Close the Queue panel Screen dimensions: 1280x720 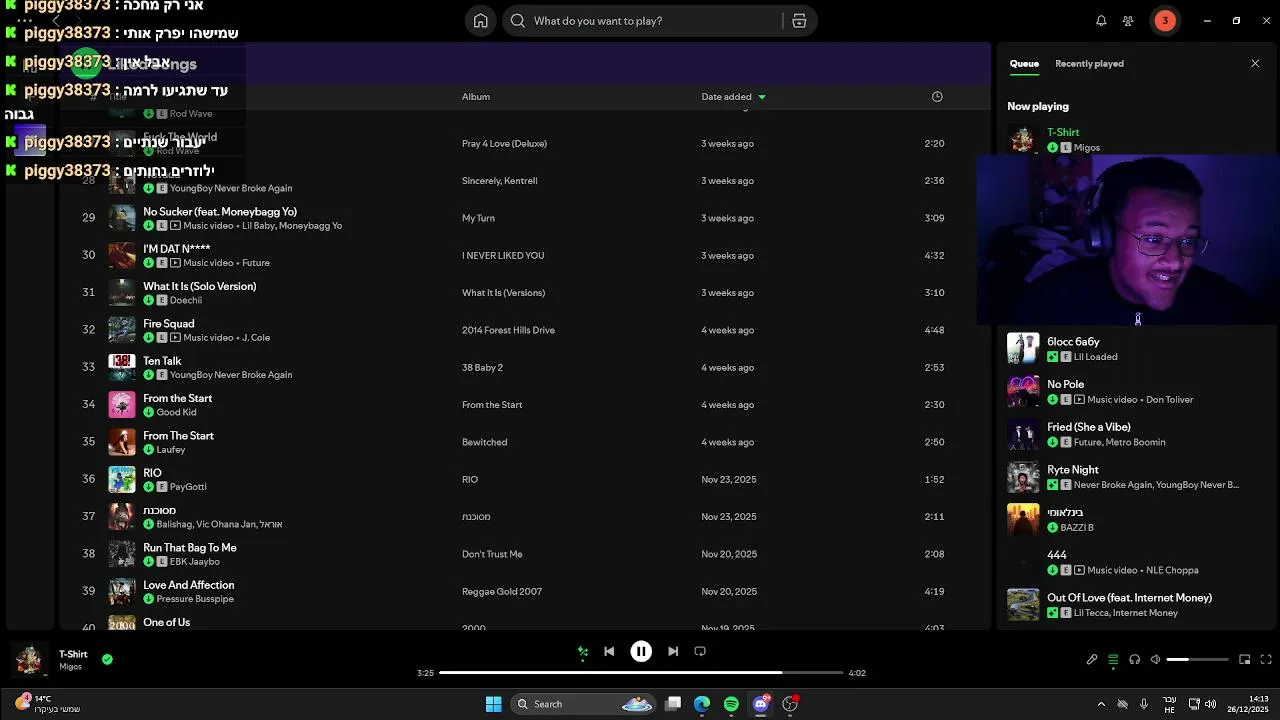1255,64
